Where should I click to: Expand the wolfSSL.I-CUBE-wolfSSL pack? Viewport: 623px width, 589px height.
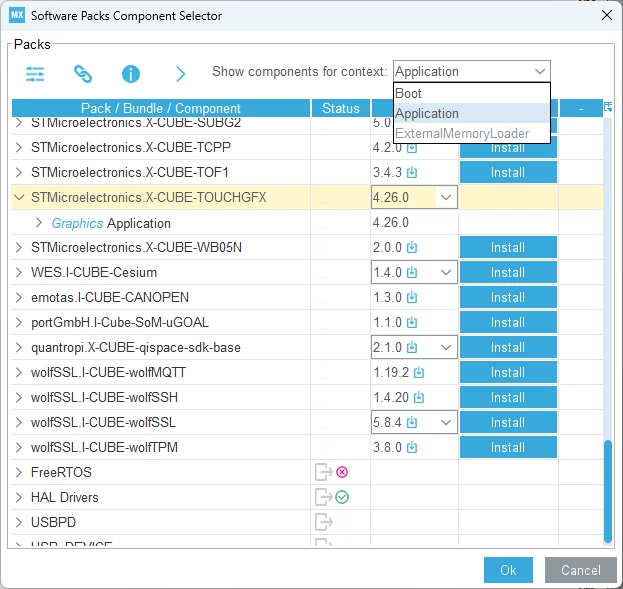point(19,422)
